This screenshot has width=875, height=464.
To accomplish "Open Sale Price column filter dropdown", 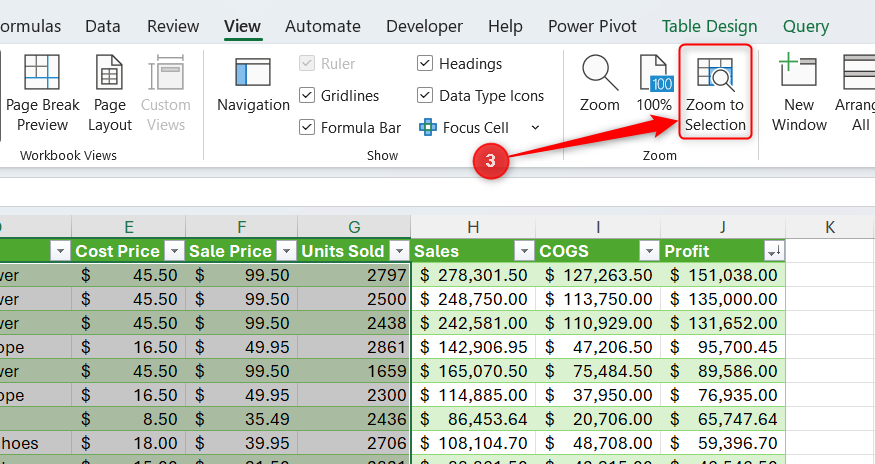I will [286, 251].
